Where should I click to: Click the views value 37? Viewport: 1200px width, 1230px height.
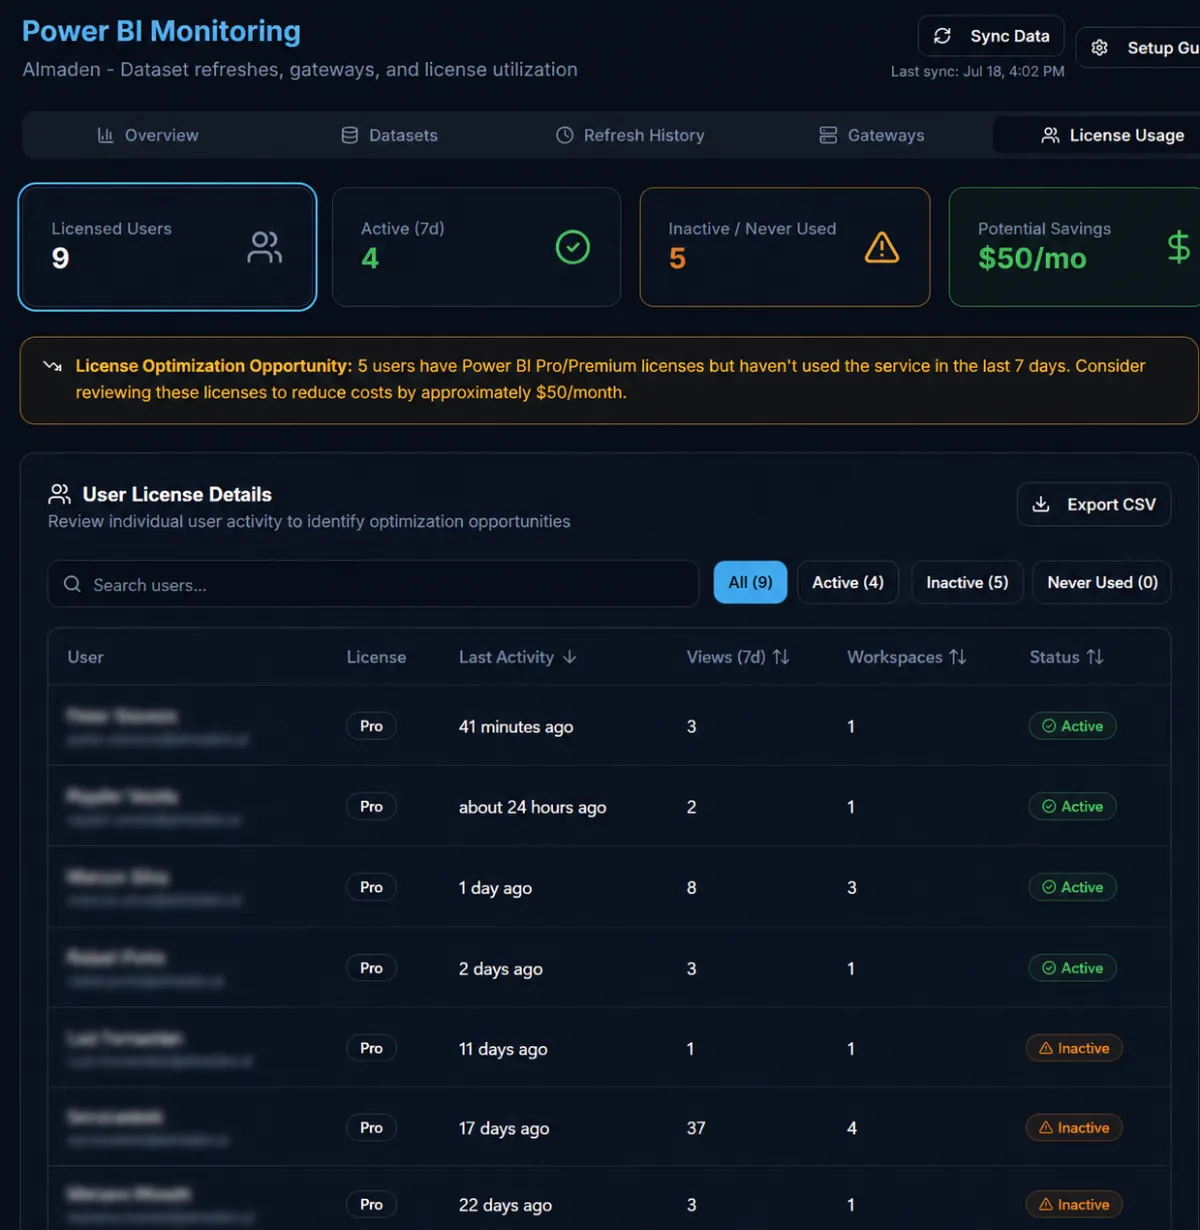point(696,1128)
